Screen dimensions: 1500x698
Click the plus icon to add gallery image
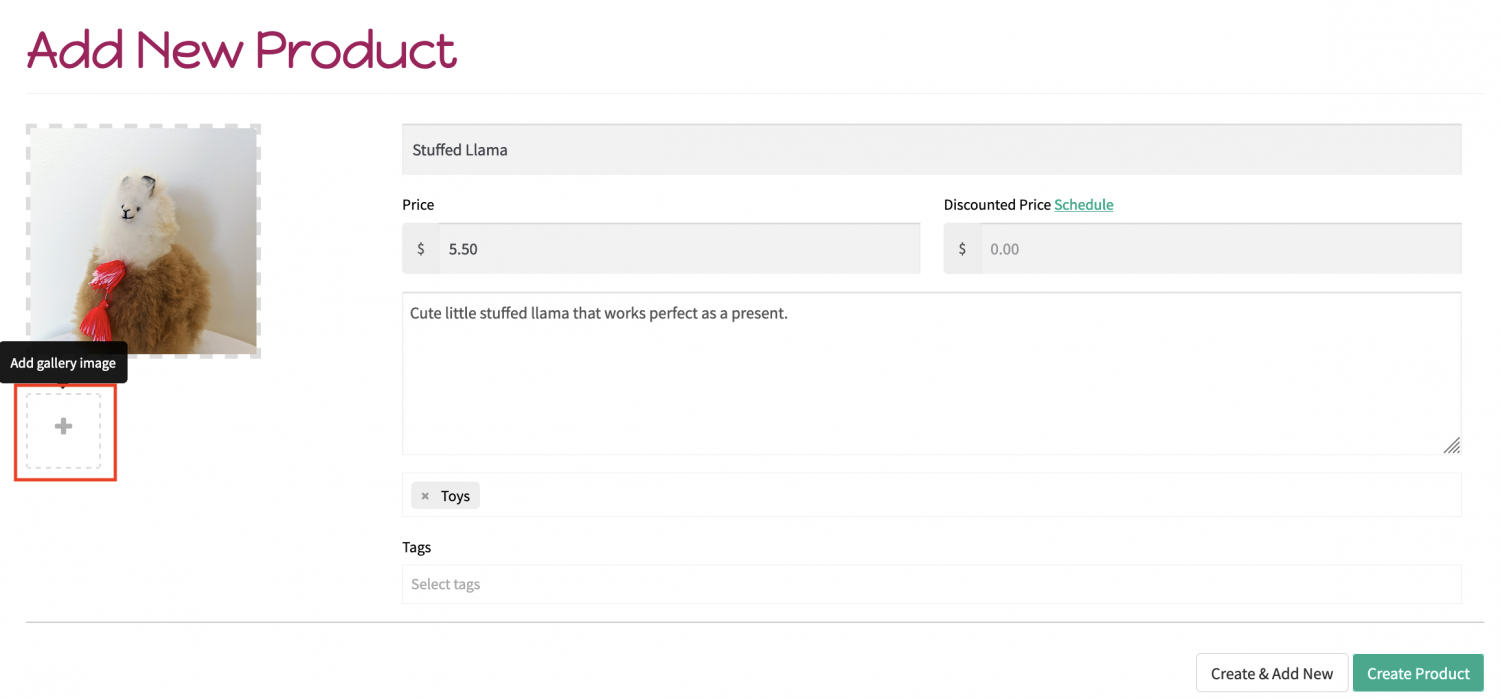63,427
